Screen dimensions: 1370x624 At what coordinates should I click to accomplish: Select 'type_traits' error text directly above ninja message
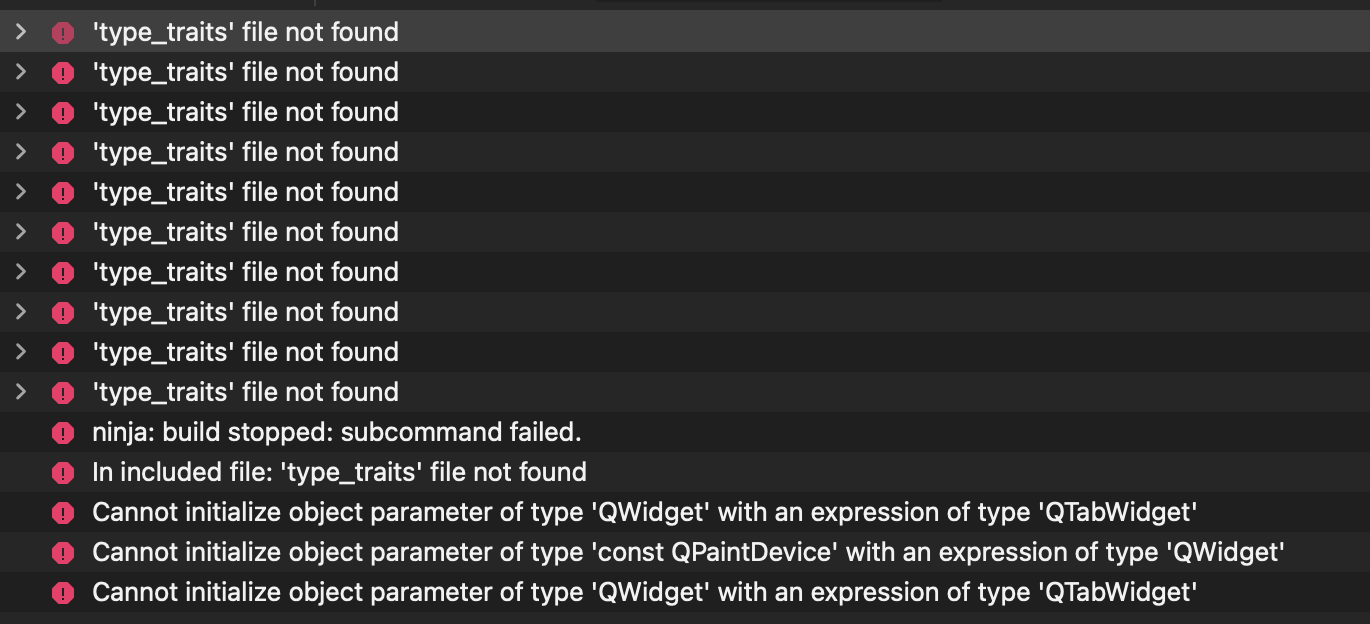245,392
